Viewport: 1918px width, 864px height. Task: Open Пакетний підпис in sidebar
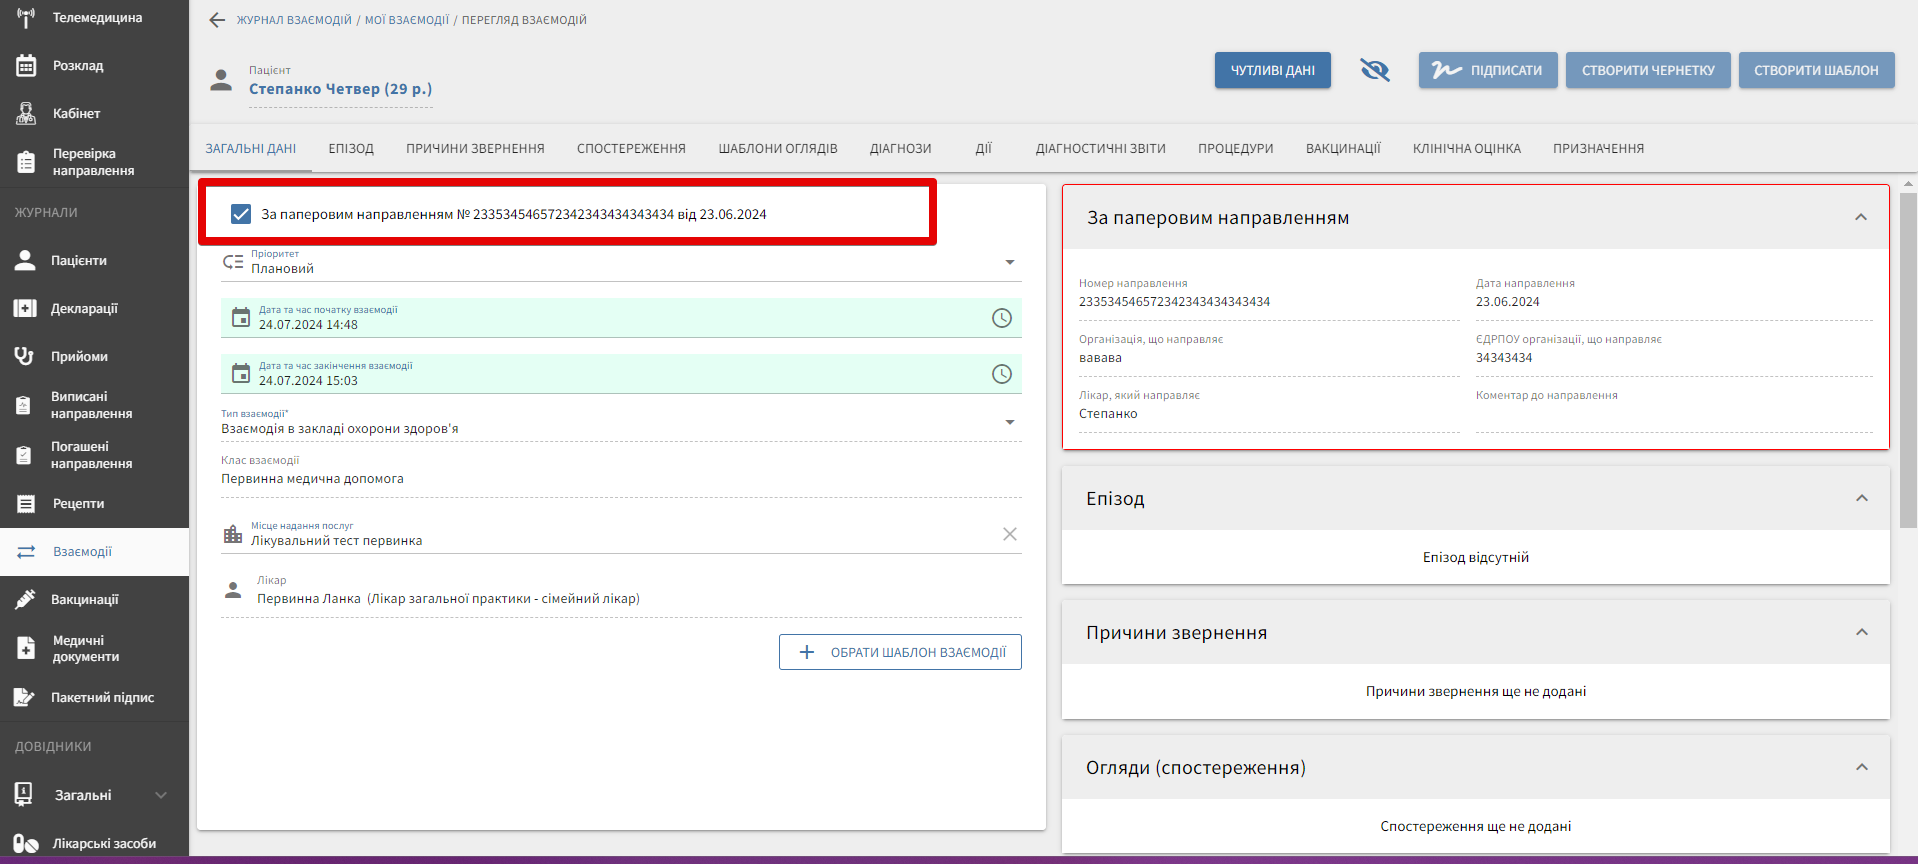click(x=102, y=698)
